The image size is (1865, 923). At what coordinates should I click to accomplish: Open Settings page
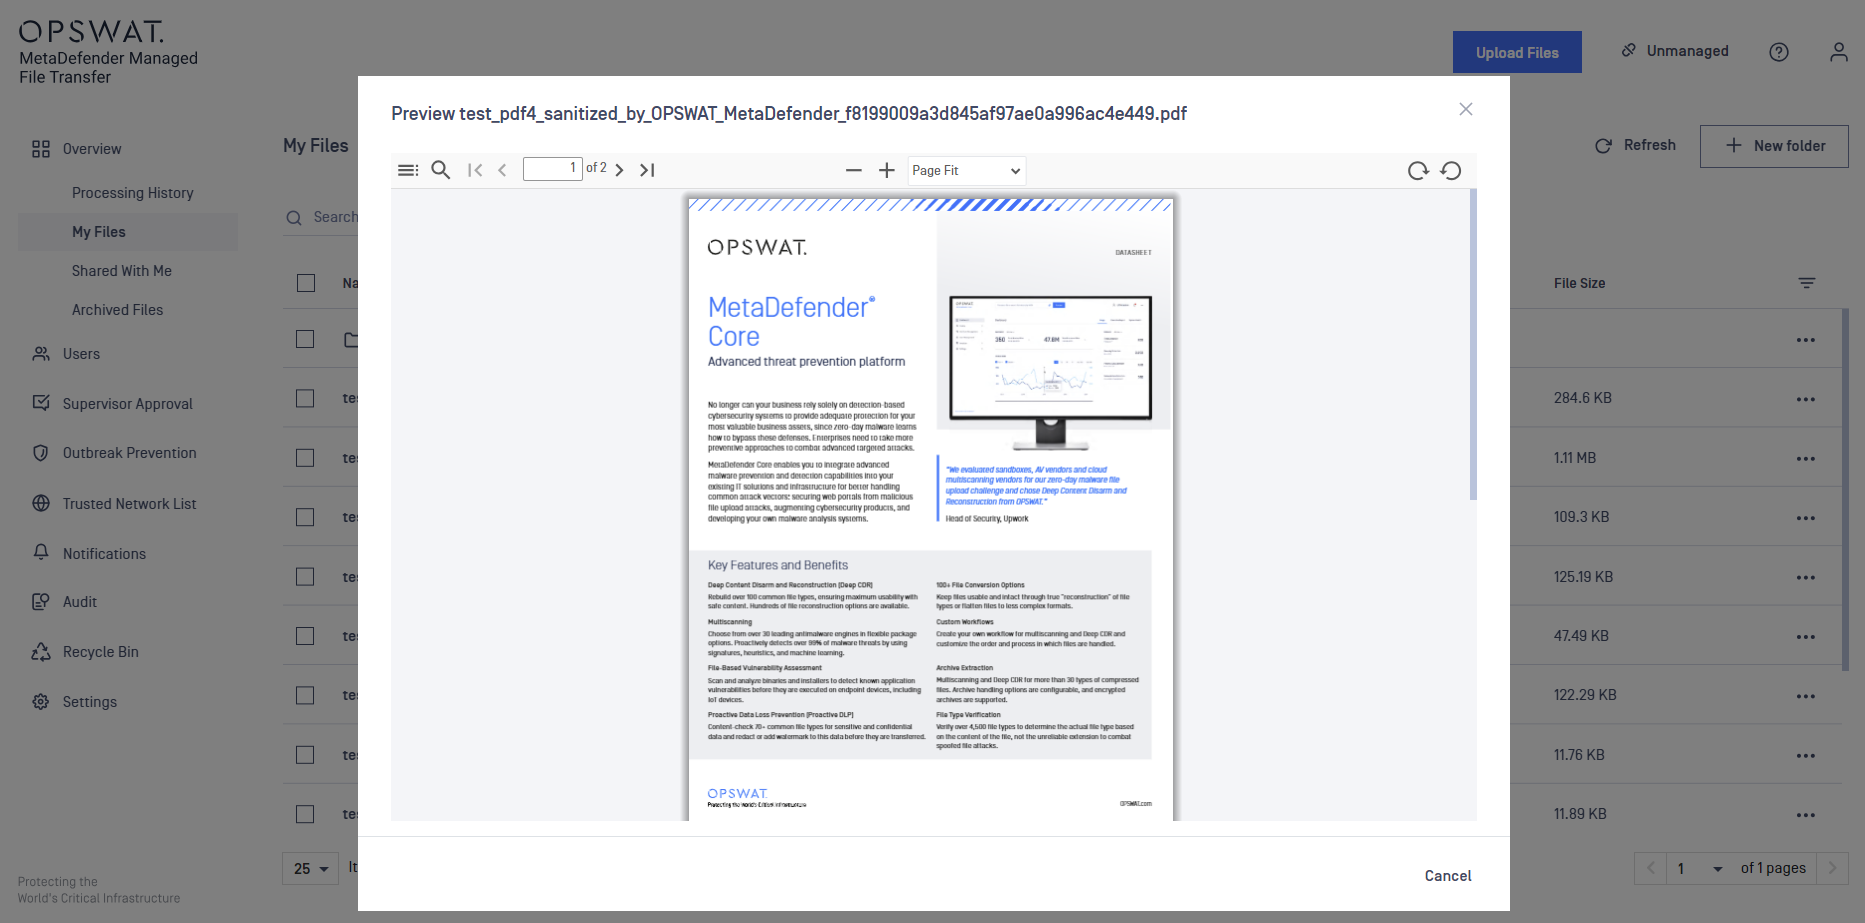(90, 702)
